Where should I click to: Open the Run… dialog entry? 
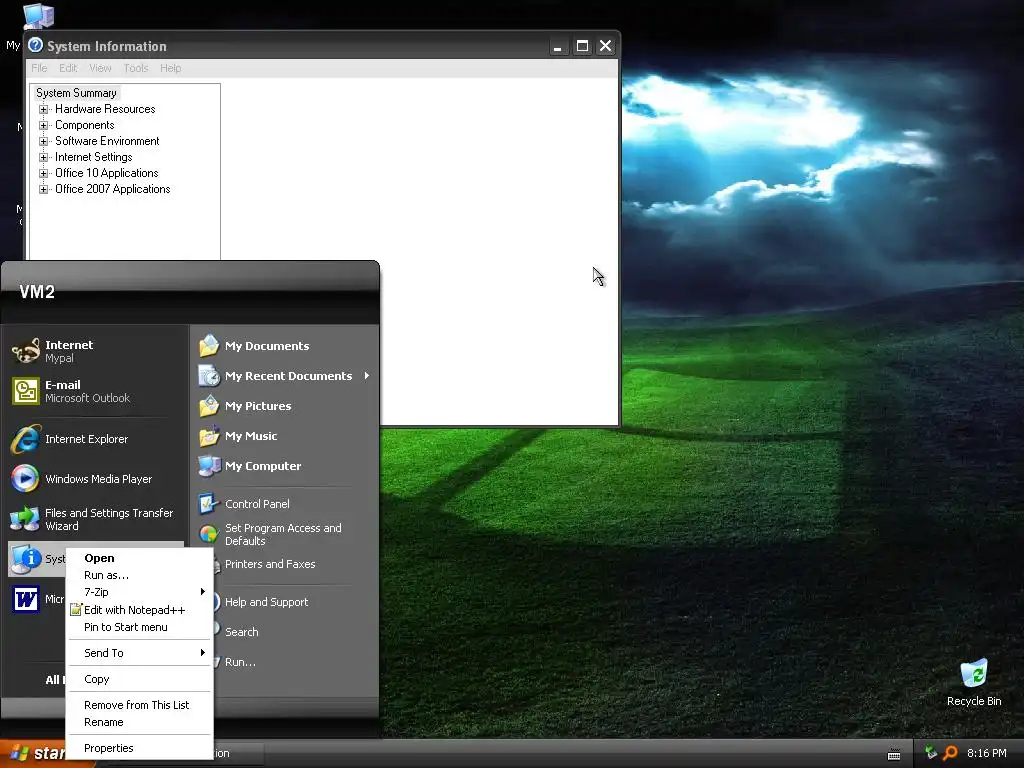(240, 662)
